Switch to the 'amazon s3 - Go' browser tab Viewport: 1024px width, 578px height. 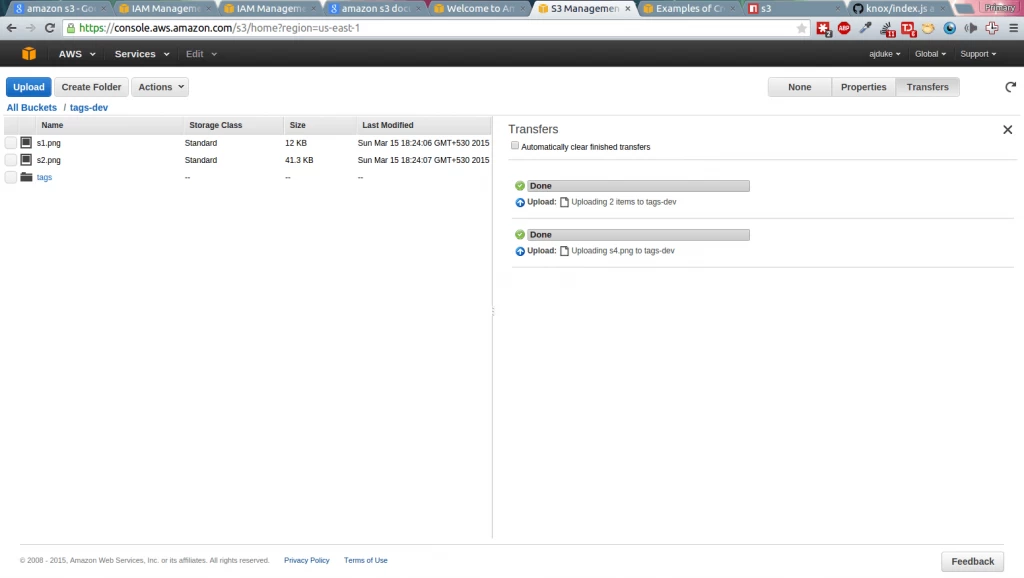click(59, 8)
